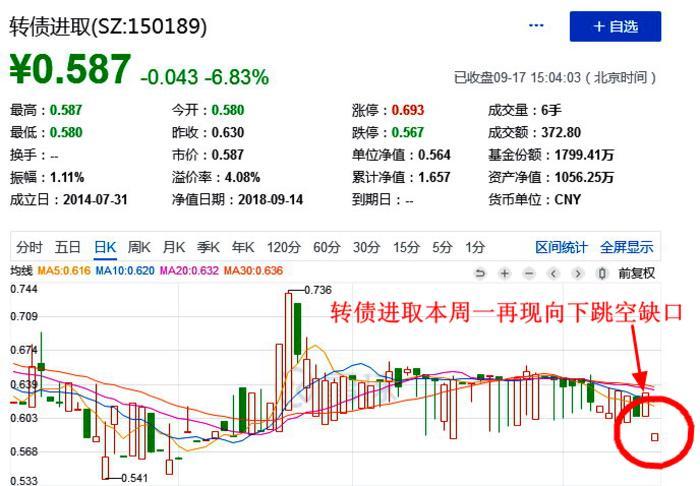The image size is (700, 486).
Task: Click the MA20:0.632 indicator label
Action: (189, 271)
